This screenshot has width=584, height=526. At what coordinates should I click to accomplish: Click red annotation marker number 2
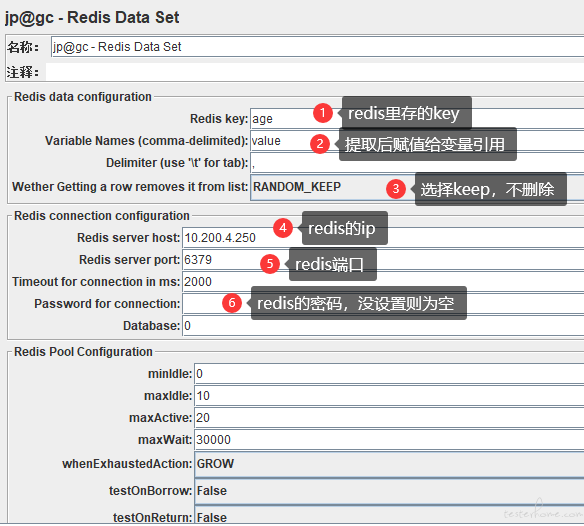coord(320,144)
